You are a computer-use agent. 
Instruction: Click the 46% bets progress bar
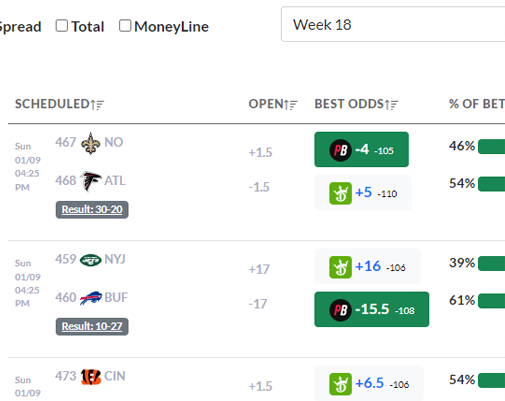pyautogui.click(x=492, y=147)
